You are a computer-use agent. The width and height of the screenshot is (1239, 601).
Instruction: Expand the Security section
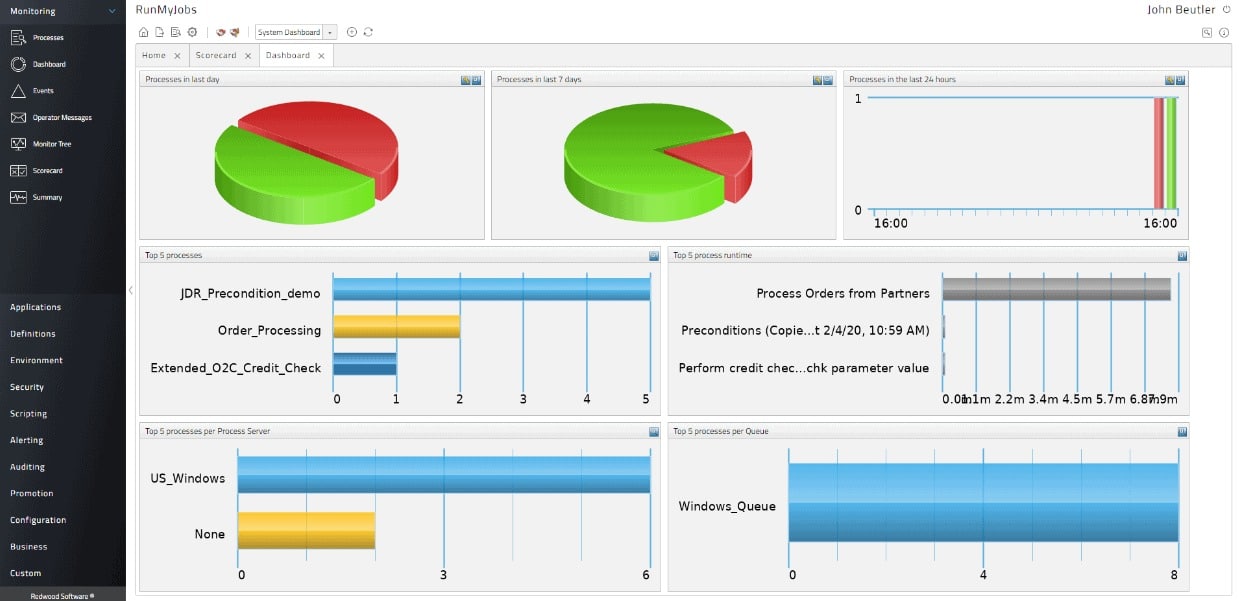point(27,387)
